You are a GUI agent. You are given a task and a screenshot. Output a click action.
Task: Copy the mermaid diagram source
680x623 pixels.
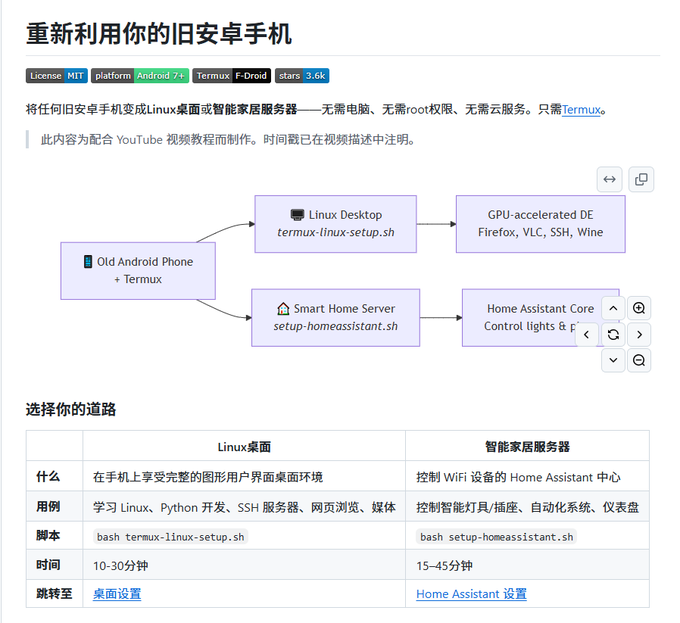pos(641,179)
